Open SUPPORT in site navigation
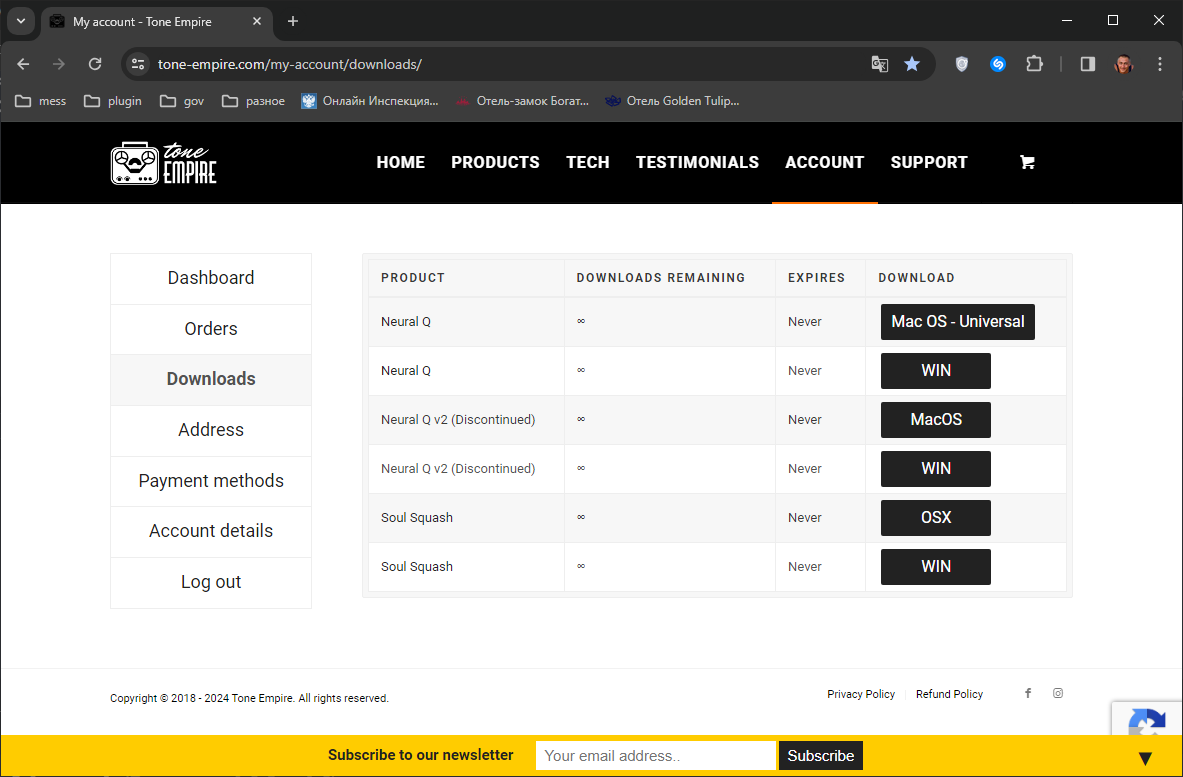1183x777 pixels. pos(929,162)
